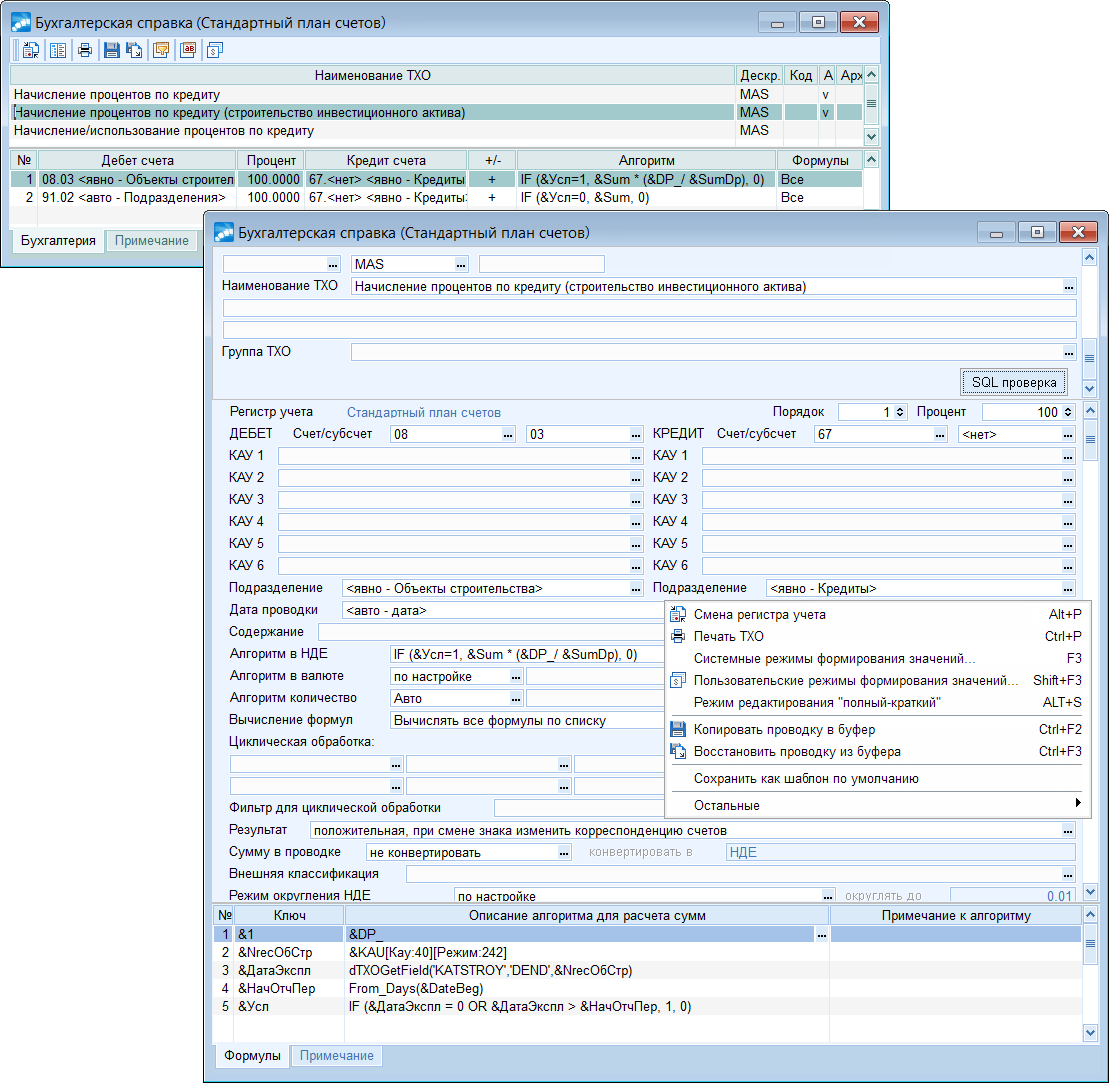The image size is (1109, 1083).
Task: Click the 'Стандартный план счетов' link
Action: point(424,413)
